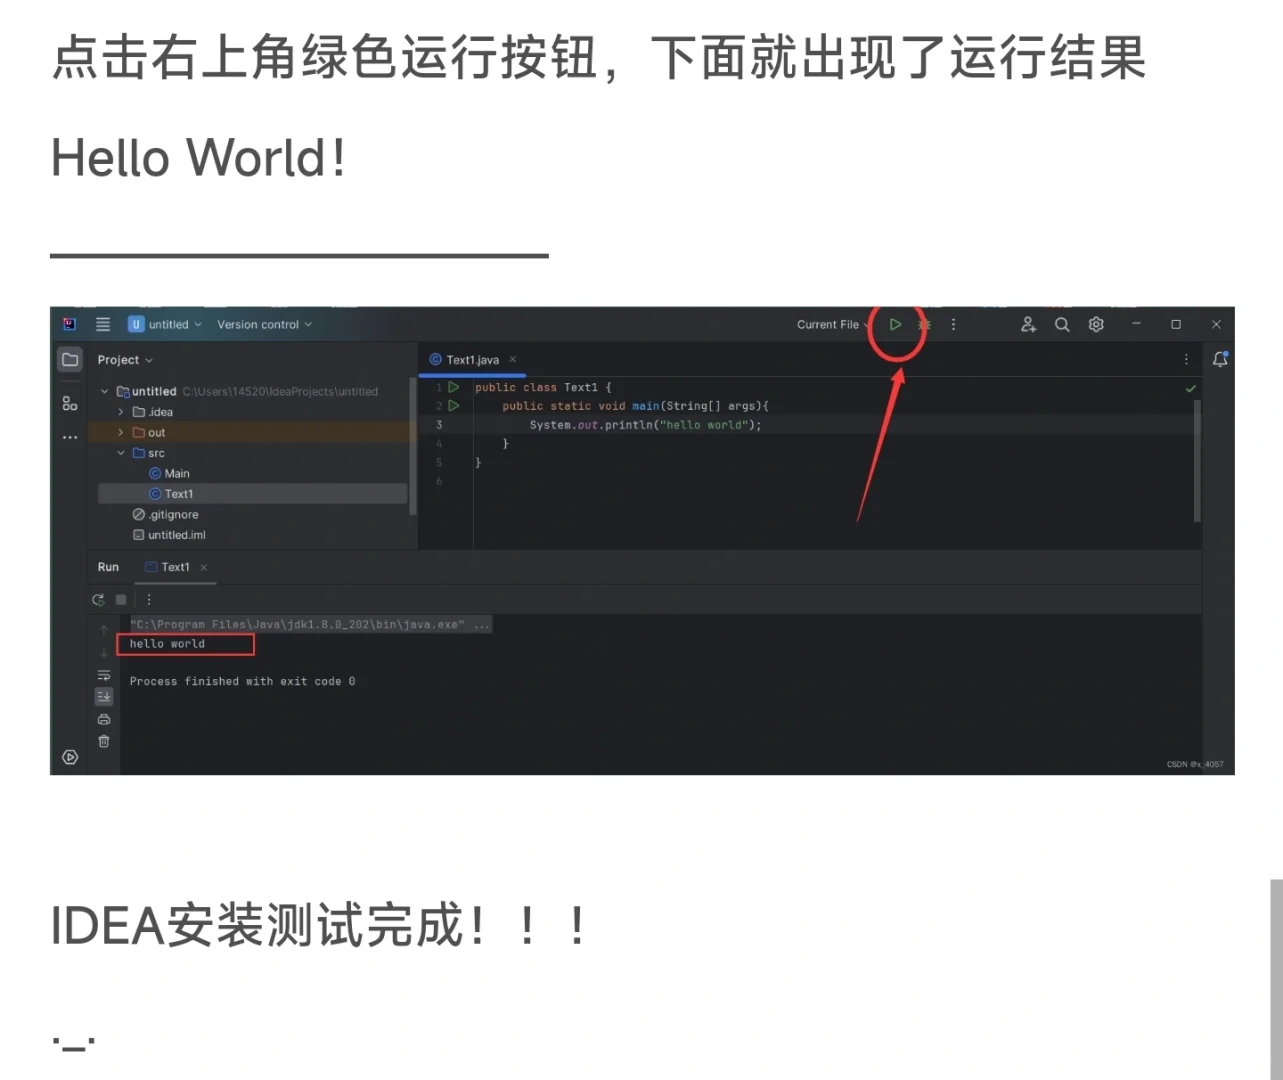Image resolution: width=1283 pixels, height=1080 pixels.
Task: Click the stop square in Run panel
Action: [x=121, y=600]
